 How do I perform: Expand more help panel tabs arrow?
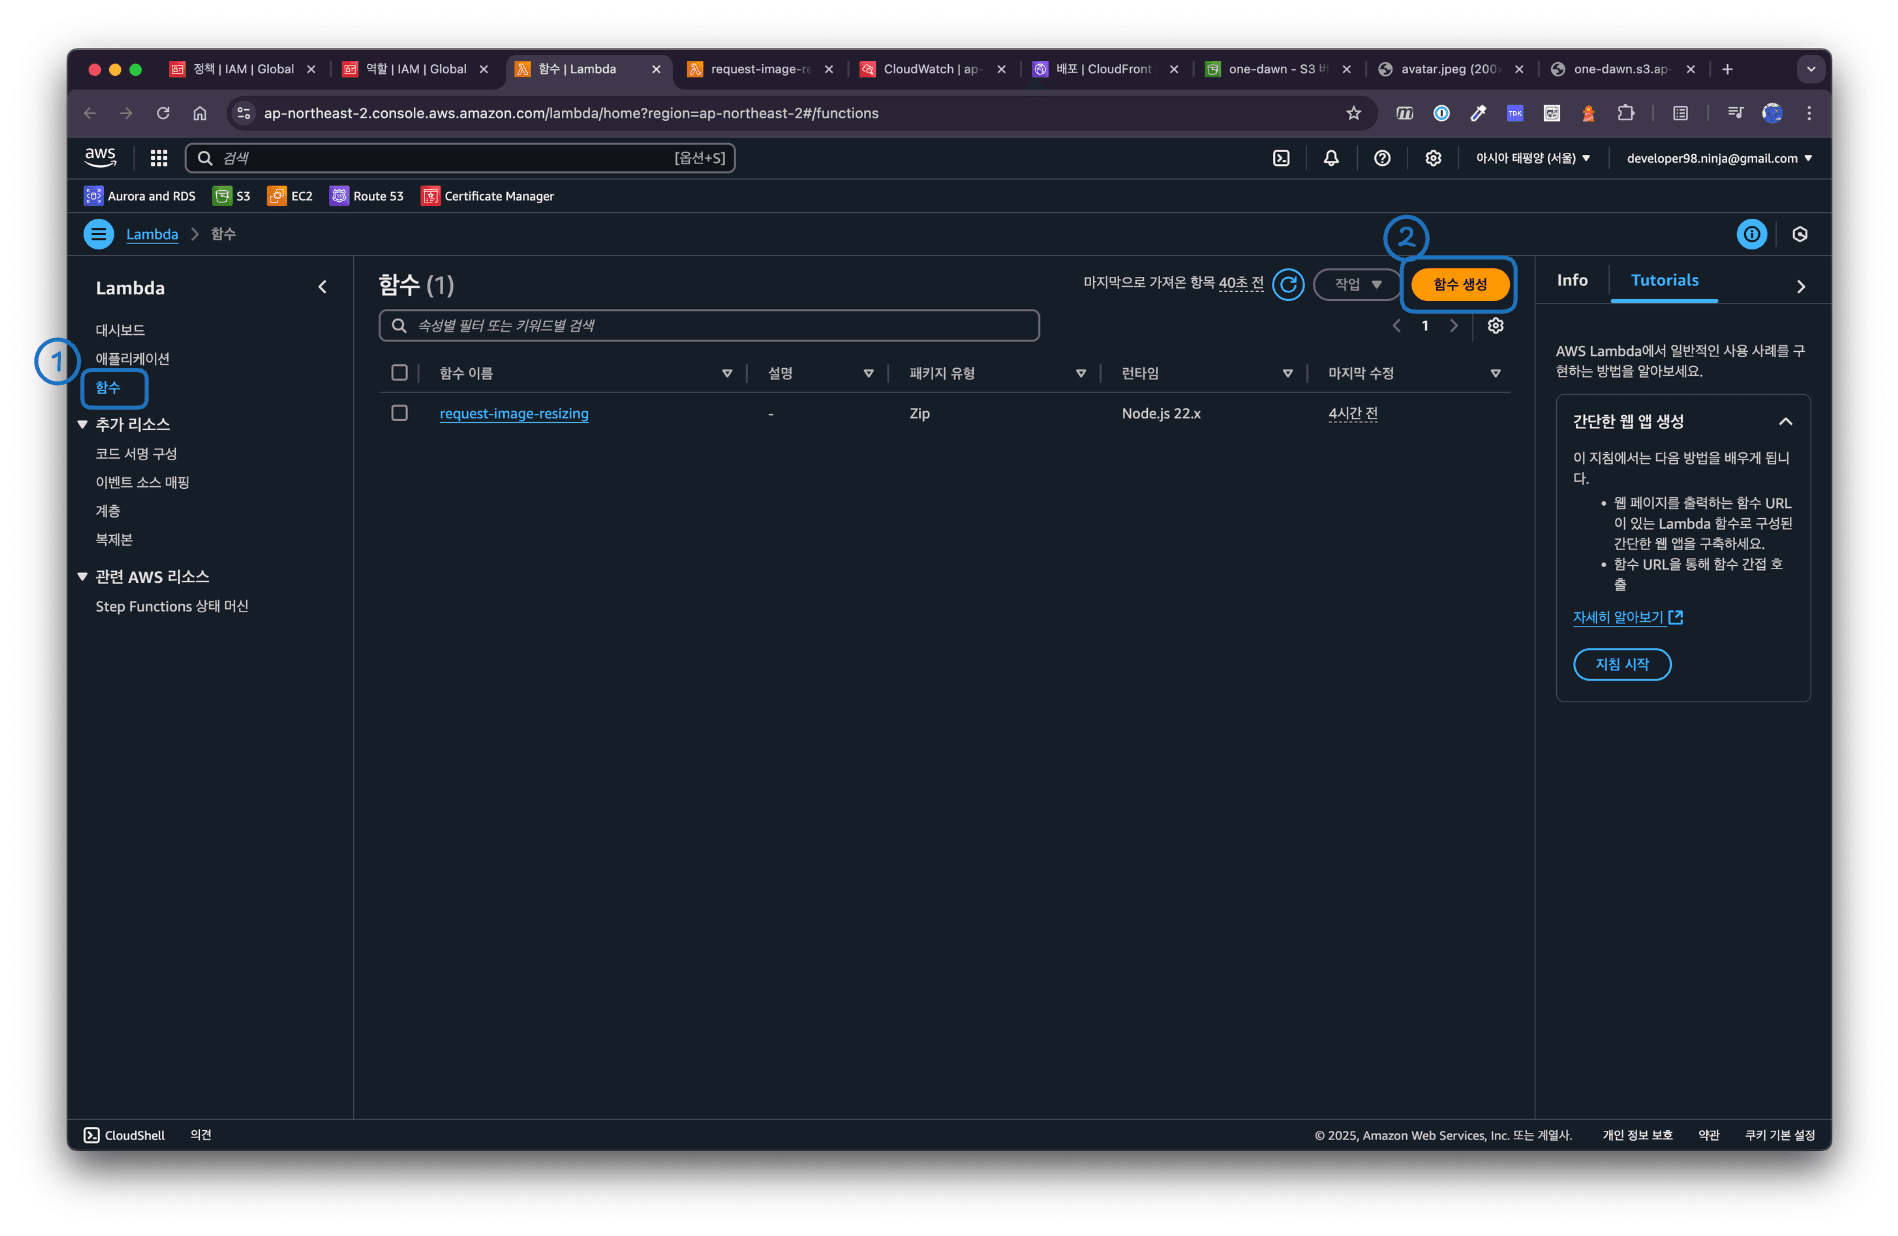point(1801,287)
